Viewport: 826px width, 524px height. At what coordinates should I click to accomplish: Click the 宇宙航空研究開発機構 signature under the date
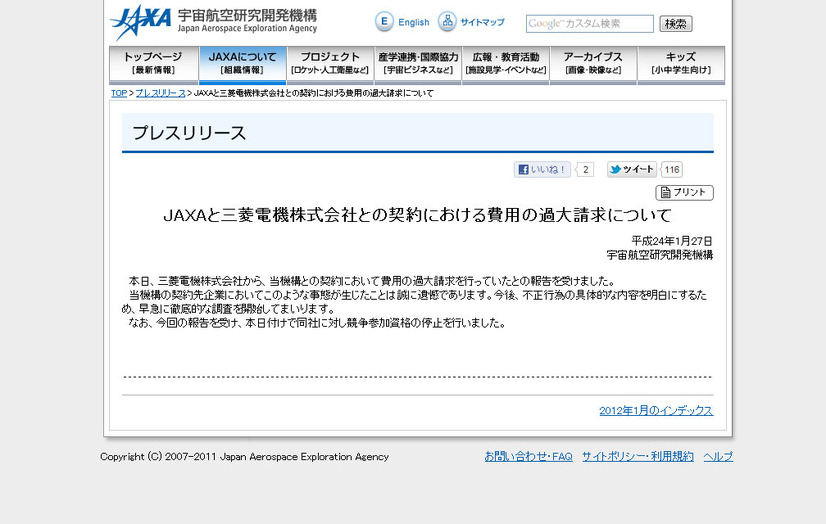tap(660, 255)
